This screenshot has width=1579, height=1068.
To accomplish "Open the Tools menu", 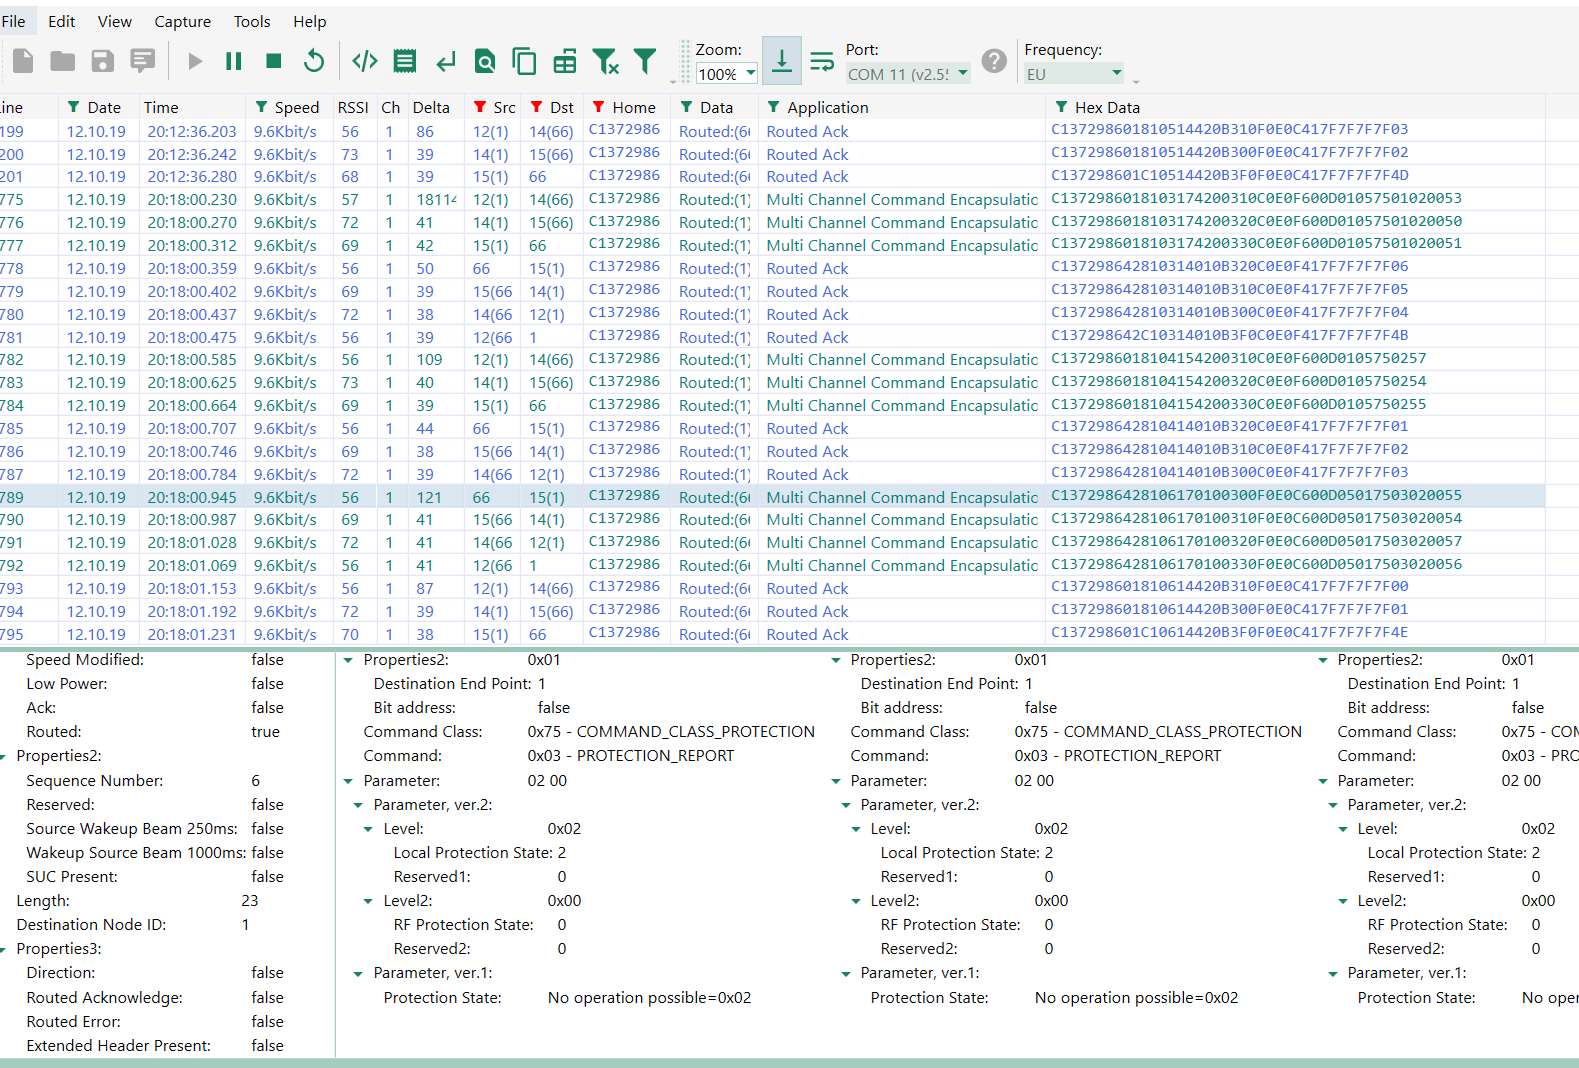I will (252, 21).
